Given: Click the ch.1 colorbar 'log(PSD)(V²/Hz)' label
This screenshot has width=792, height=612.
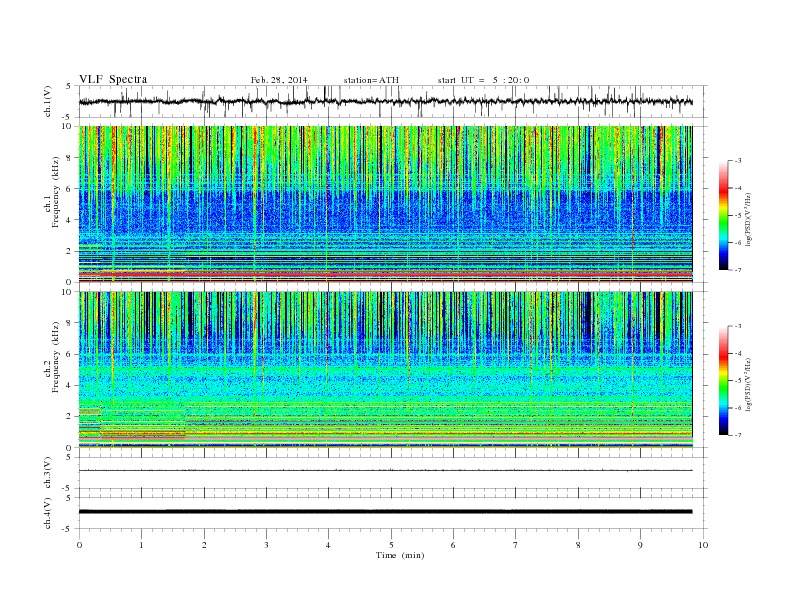Looking at the screenshot, I should pos(748,219).
